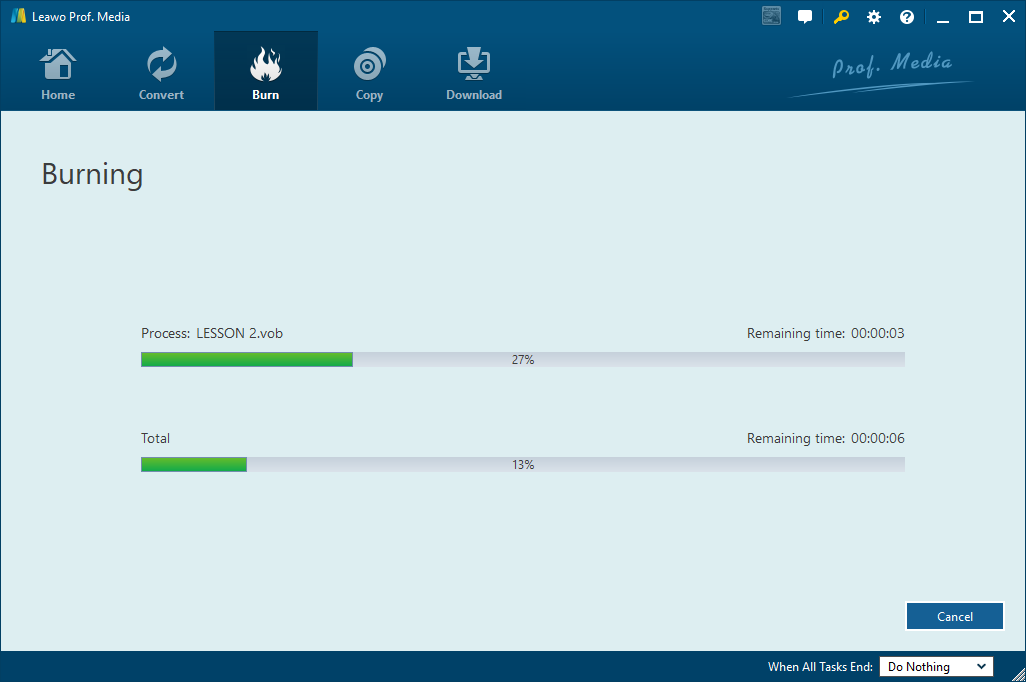Open the Convert module

pos(162,72)
